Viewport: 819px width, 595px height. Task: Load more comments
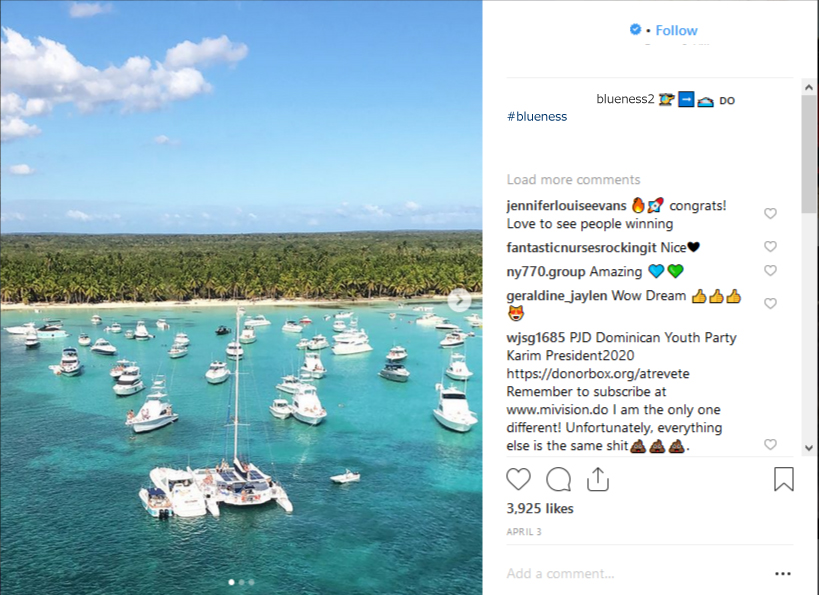[x=573, y=180]
